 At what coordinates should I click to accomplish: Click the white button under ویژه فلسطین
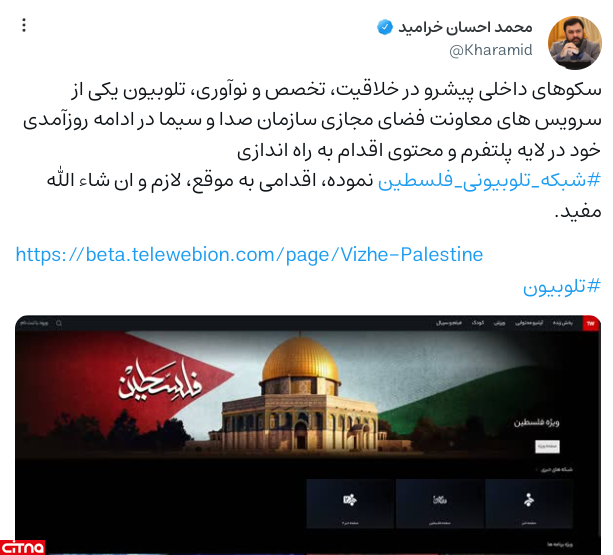click(547, 446)
